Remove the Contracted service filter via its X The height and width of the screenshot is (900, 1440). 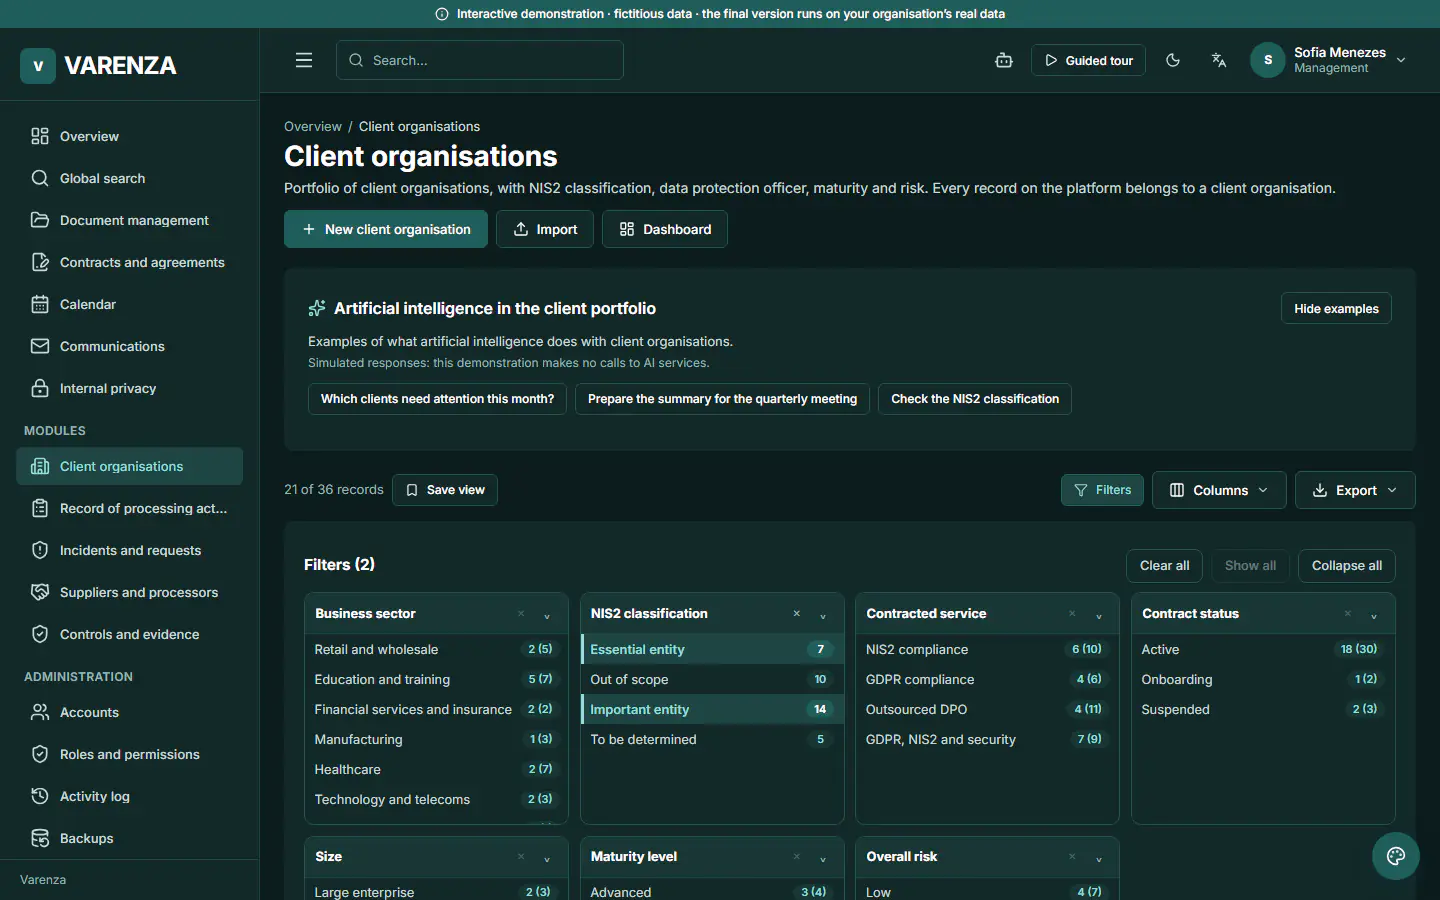1072,613
